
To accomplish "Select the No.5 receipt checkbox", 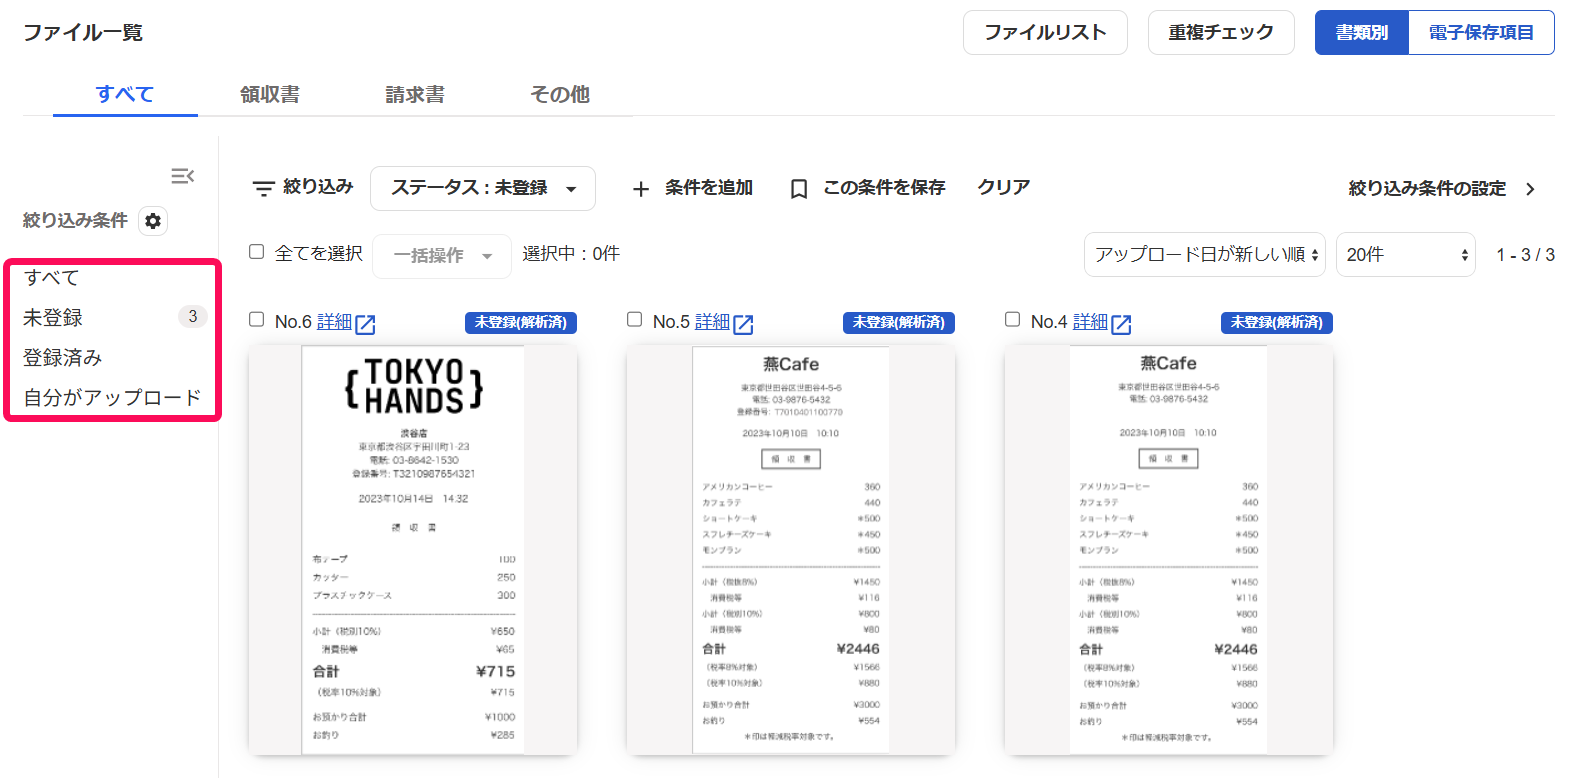I will (x=635, y=320).
